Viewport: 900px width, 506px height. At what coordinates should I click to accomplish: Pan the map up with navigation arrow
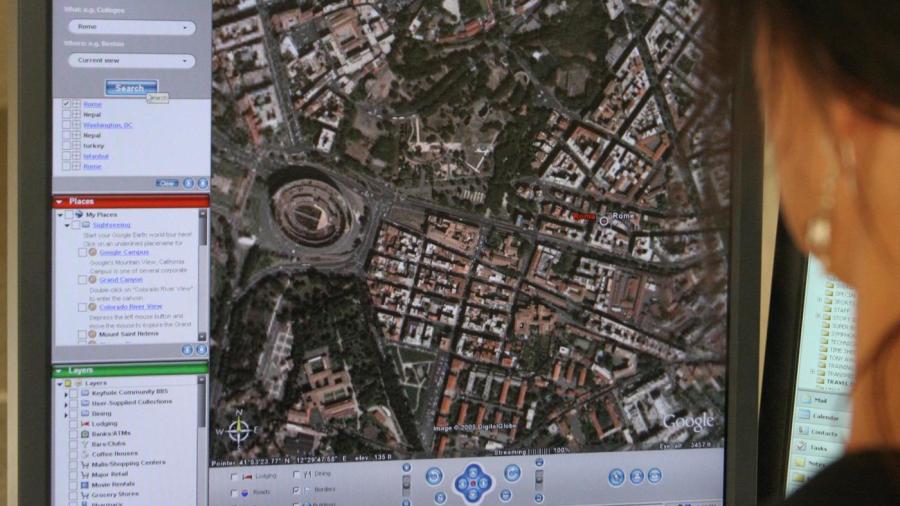tap(473, 472)
